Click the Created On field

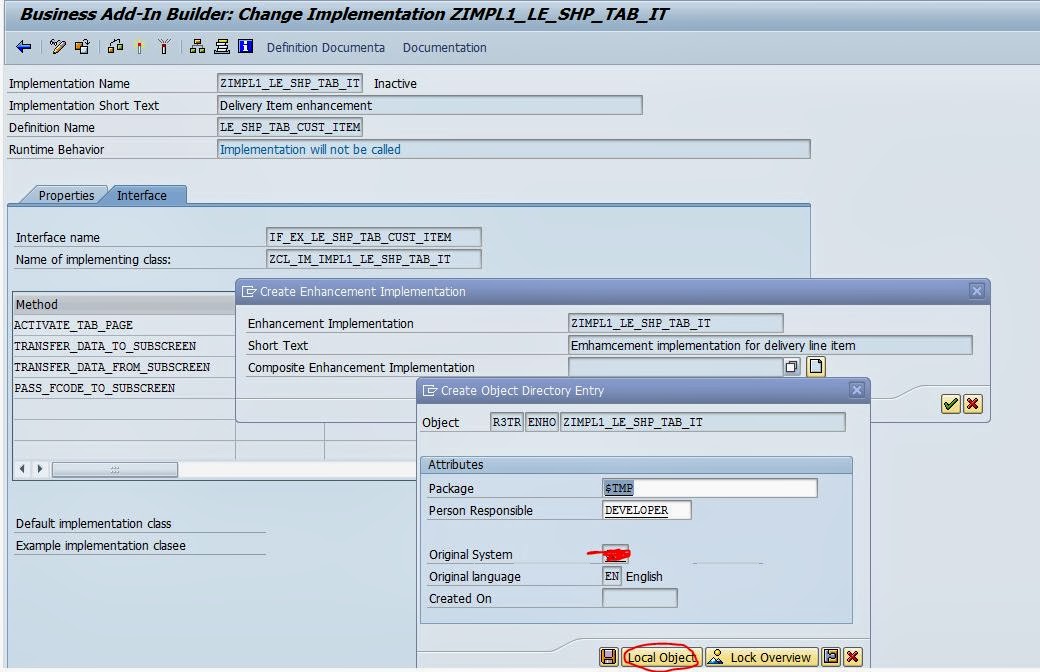[x=639, y=598]
